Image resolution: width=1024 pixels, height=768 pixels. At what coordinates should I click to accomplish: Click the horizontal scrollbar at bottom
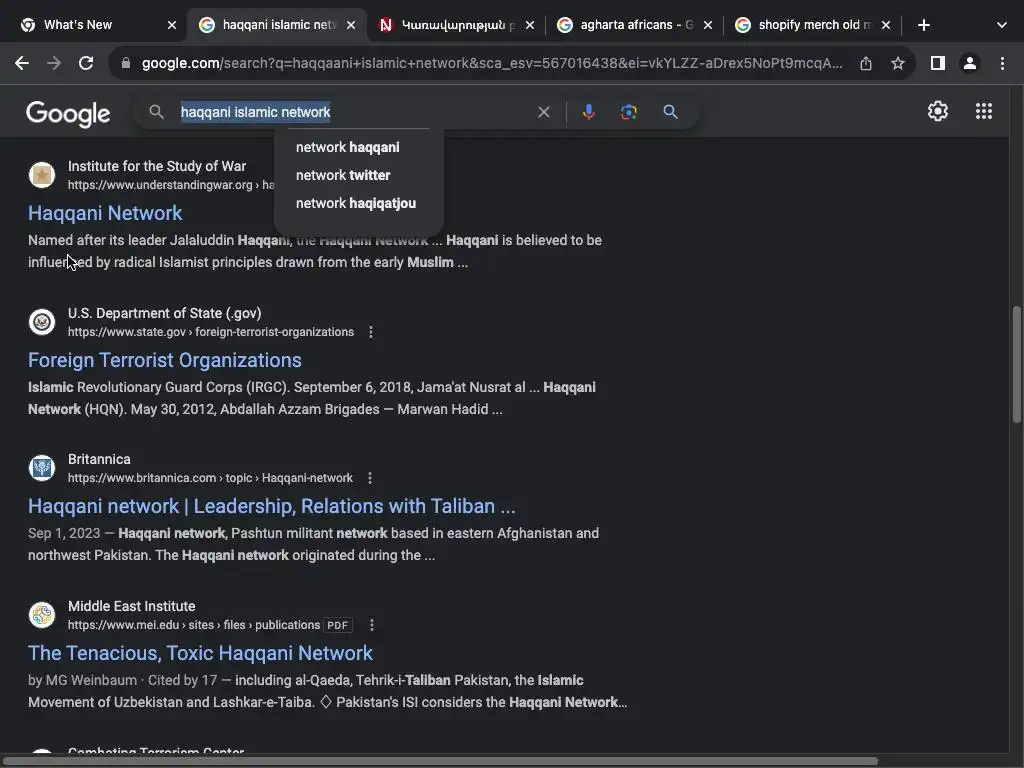(x=440, y=761)
